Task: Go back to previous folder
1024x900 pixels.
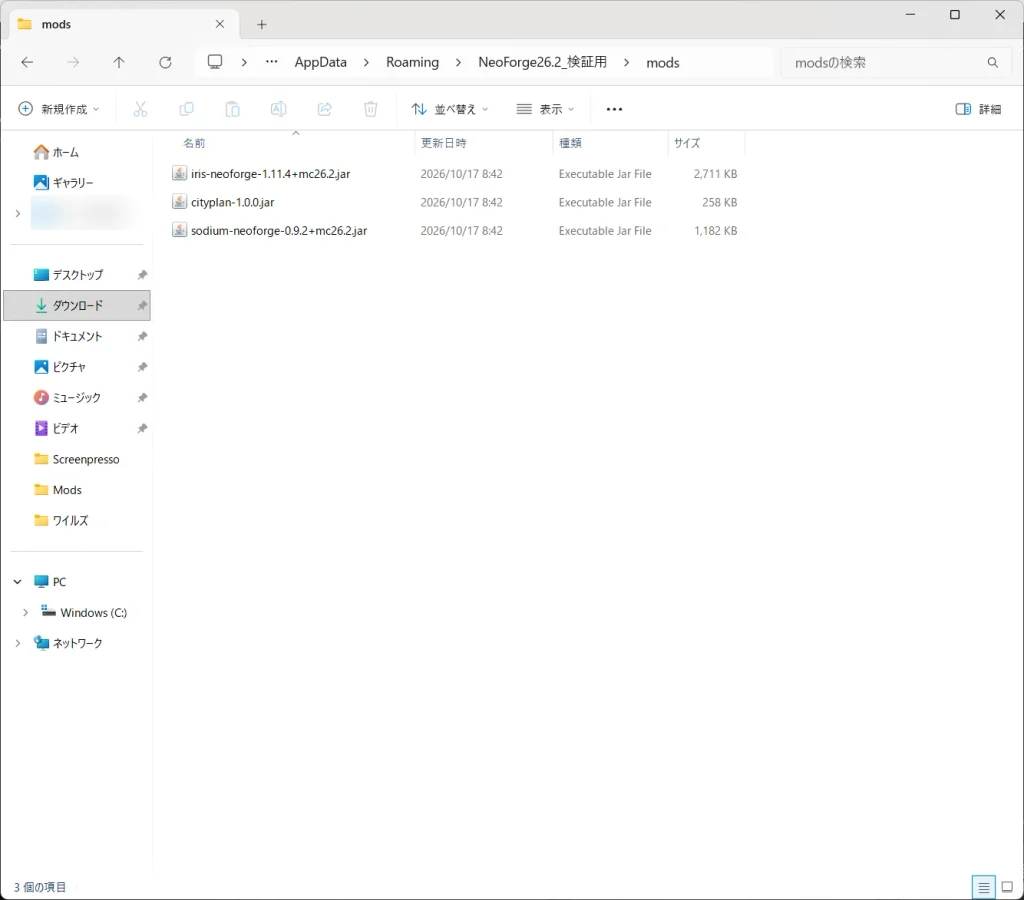Action: pos(27,62)
